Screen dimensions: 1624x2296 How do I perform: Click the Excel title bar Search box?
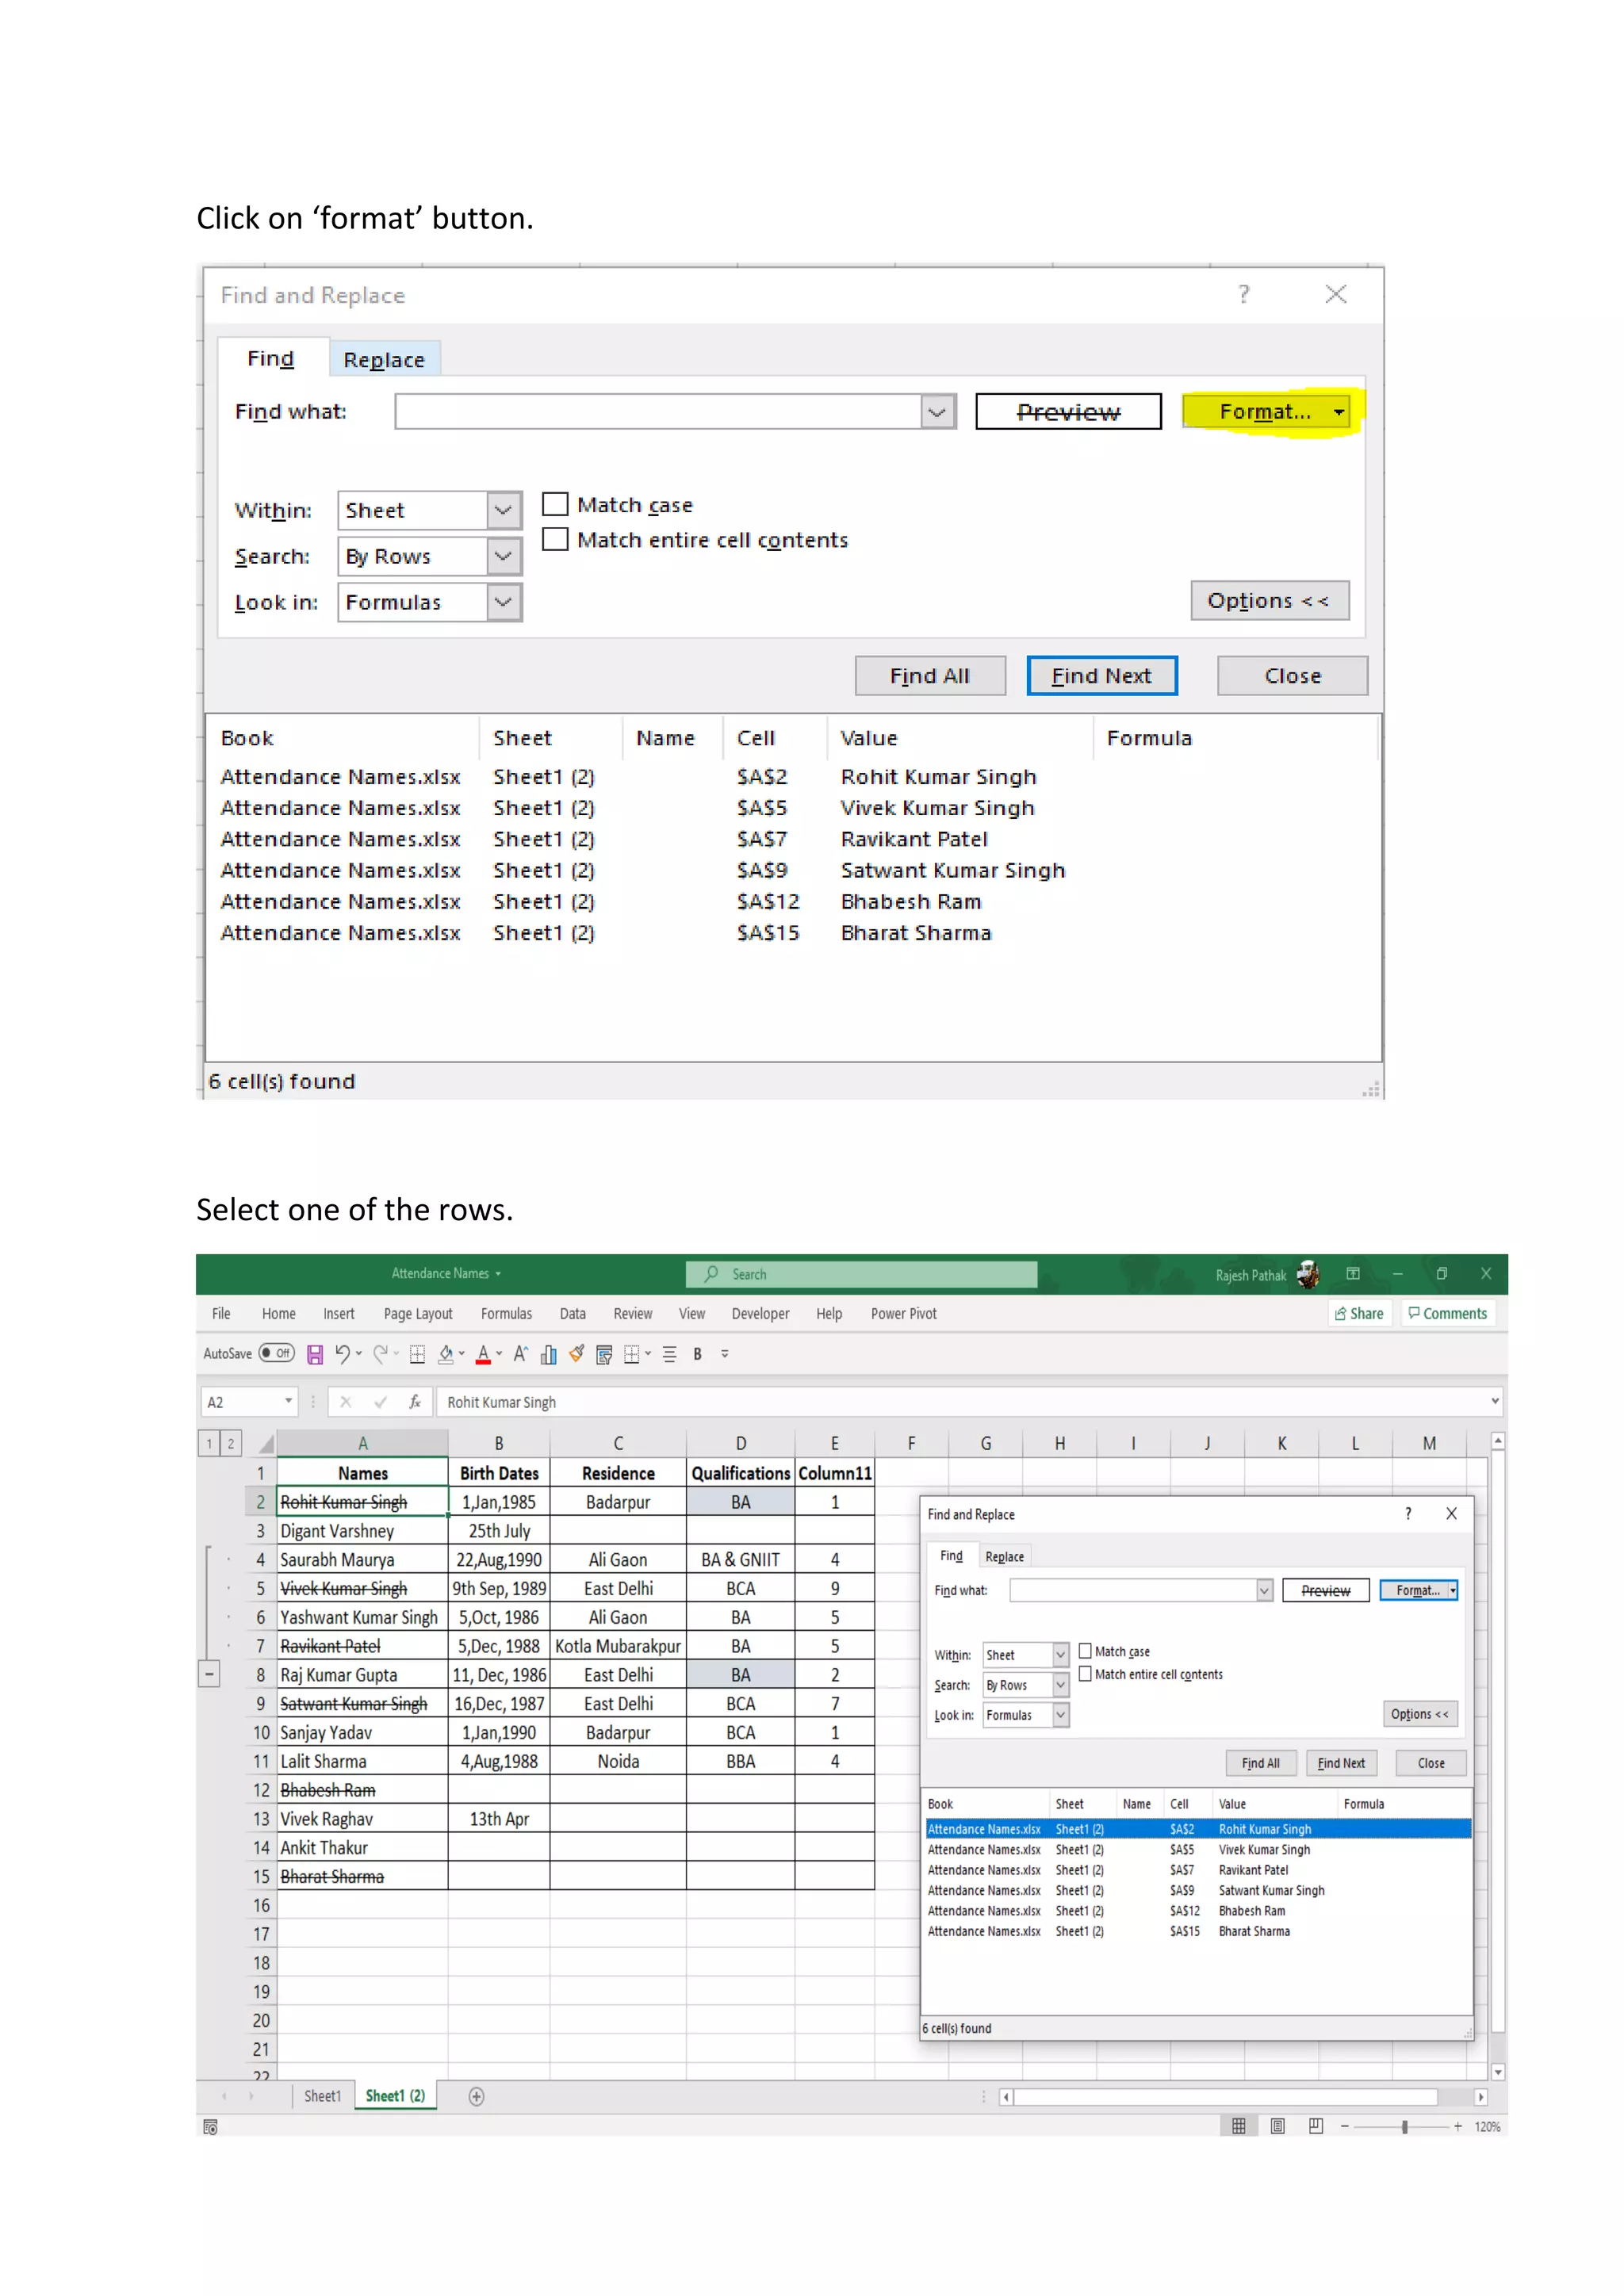pyautogui.click(x=862, y=1274)
